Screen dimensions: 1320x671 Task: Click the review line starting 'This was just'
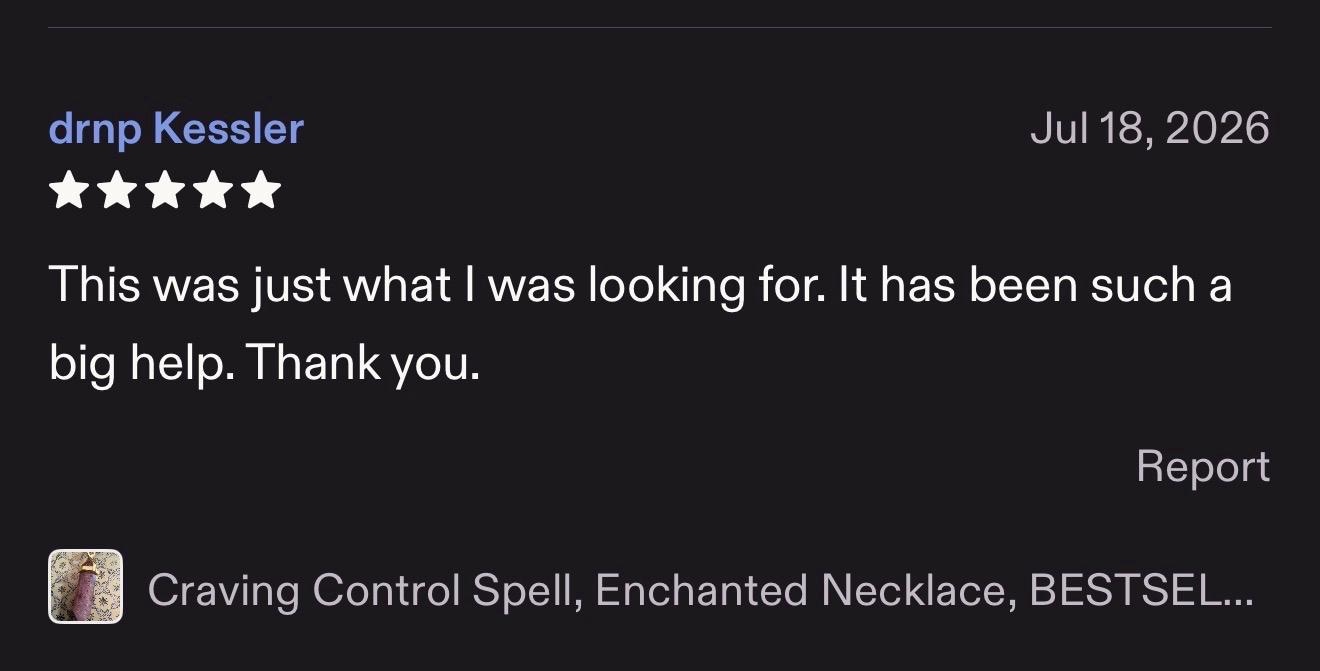pyautogui.click(x=640, y=286)
